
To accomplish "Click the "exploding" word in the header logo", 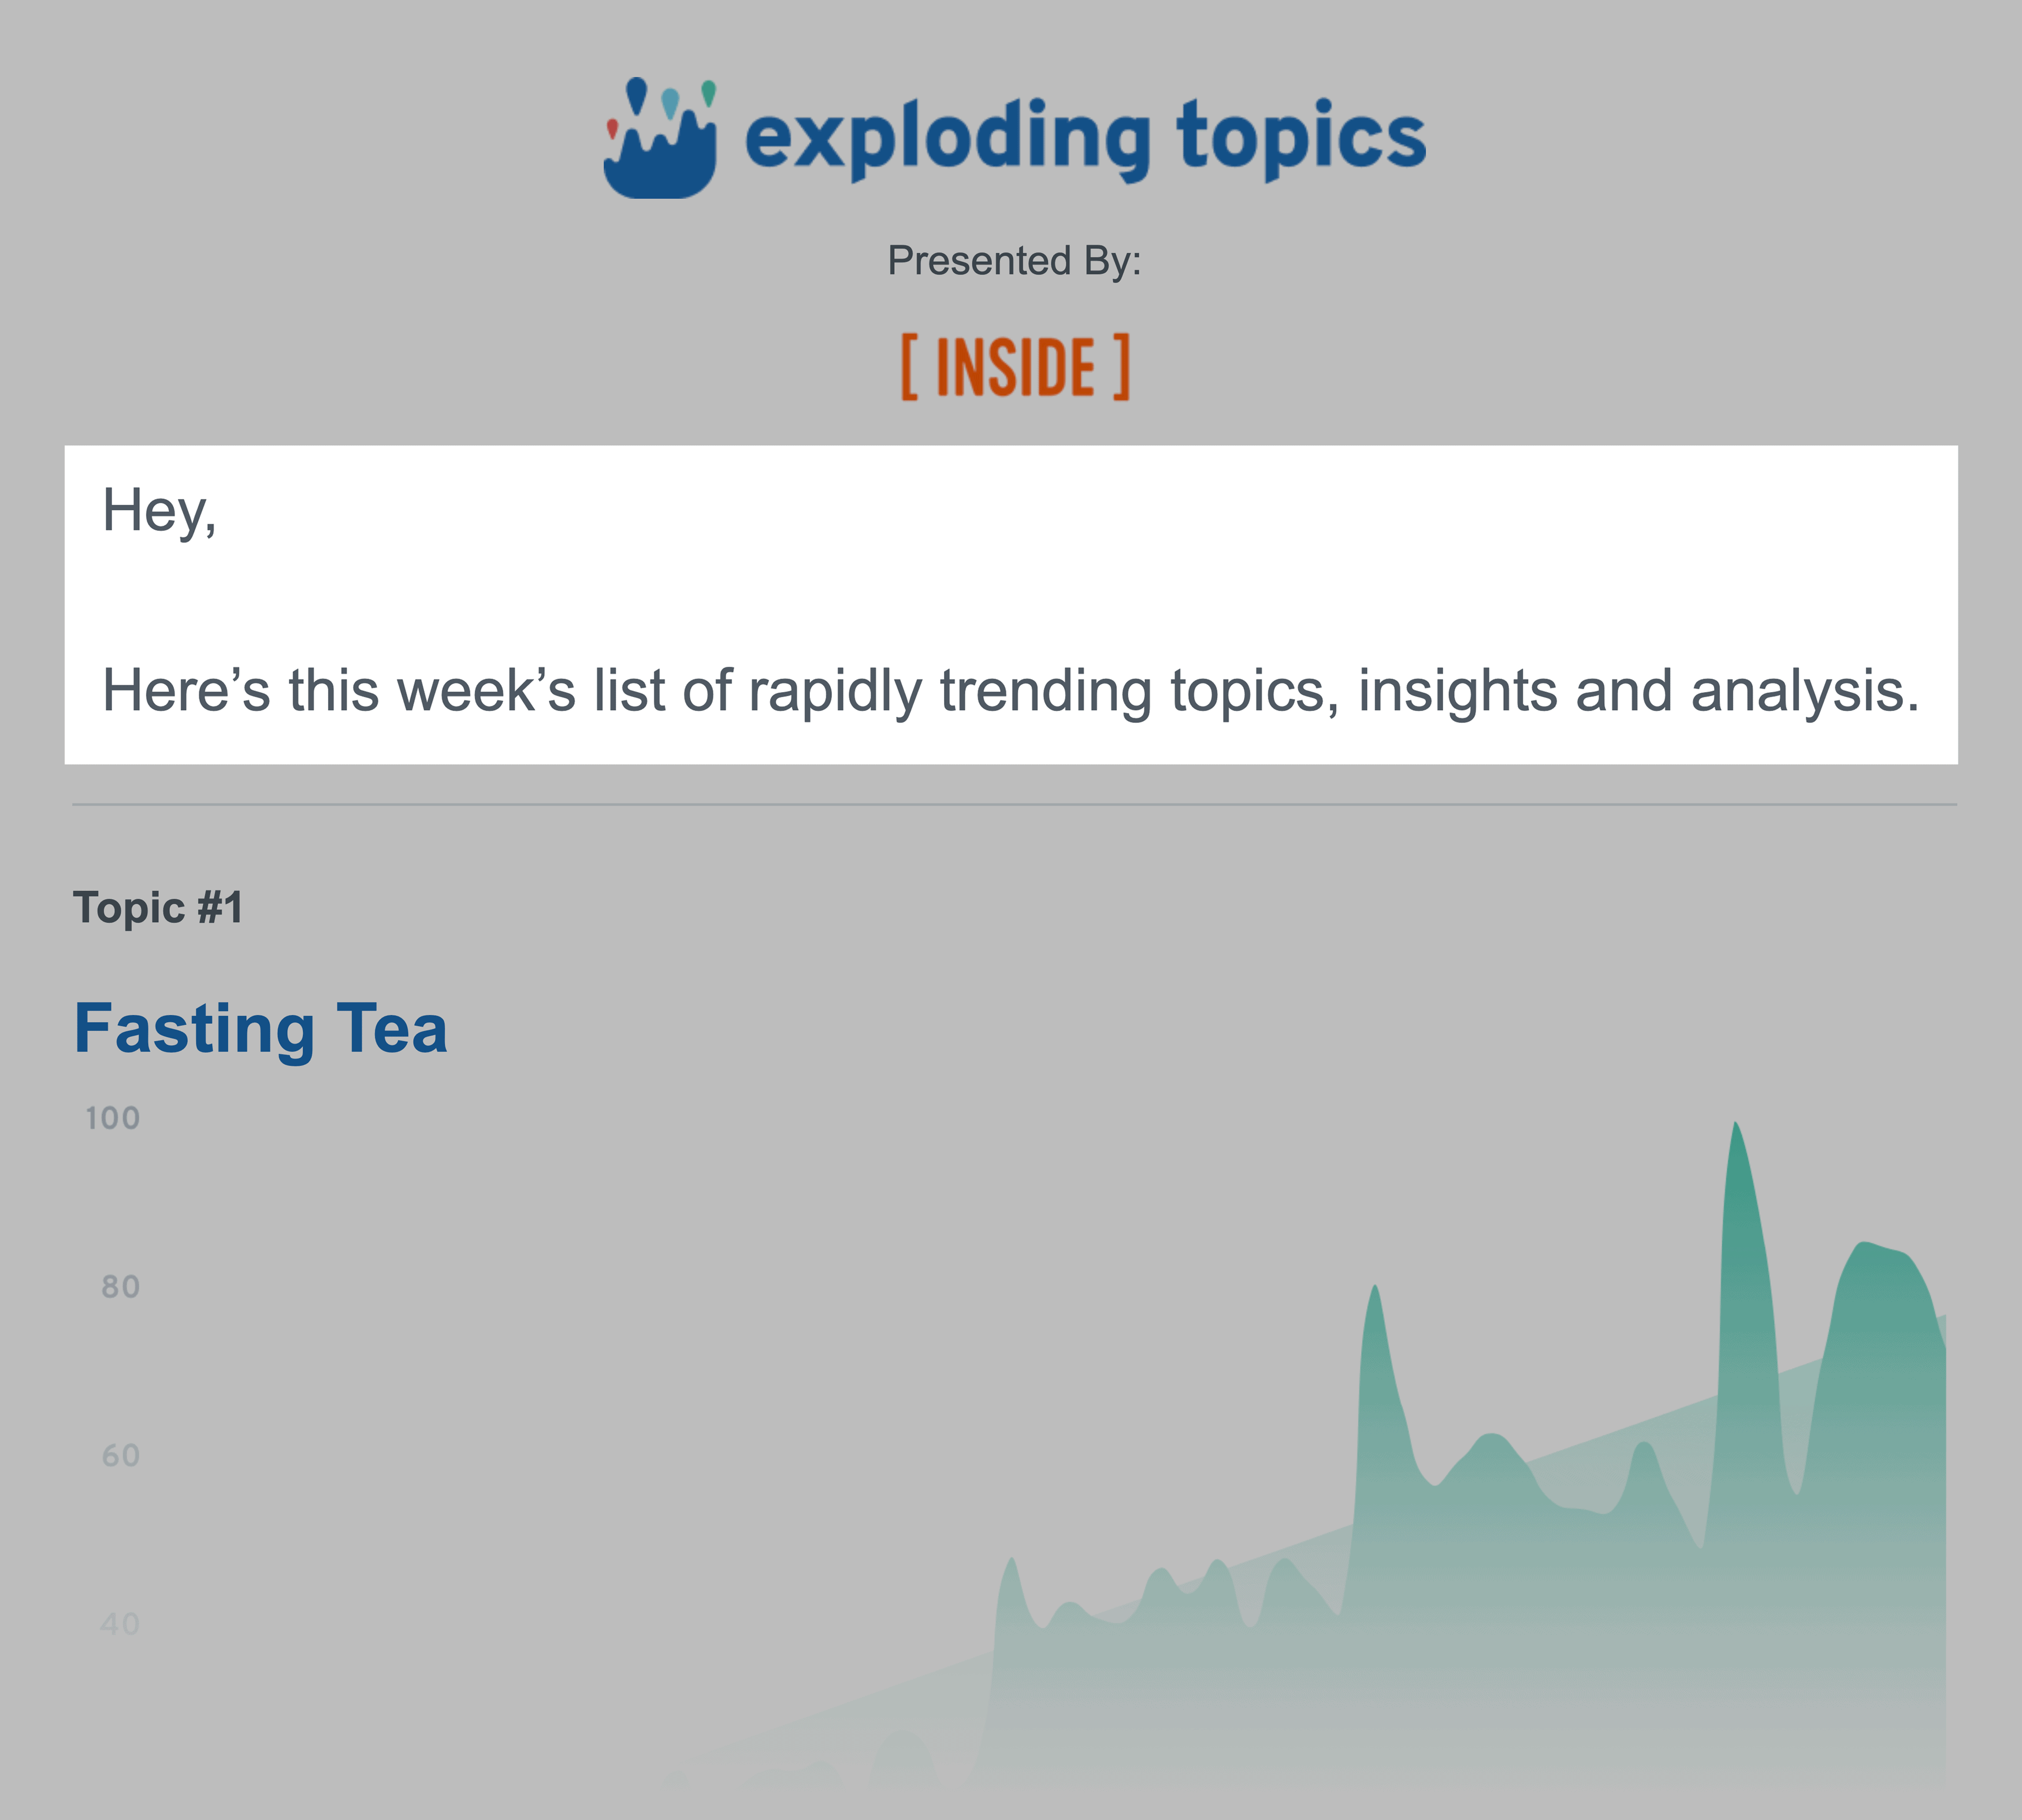I will (948, 139).
